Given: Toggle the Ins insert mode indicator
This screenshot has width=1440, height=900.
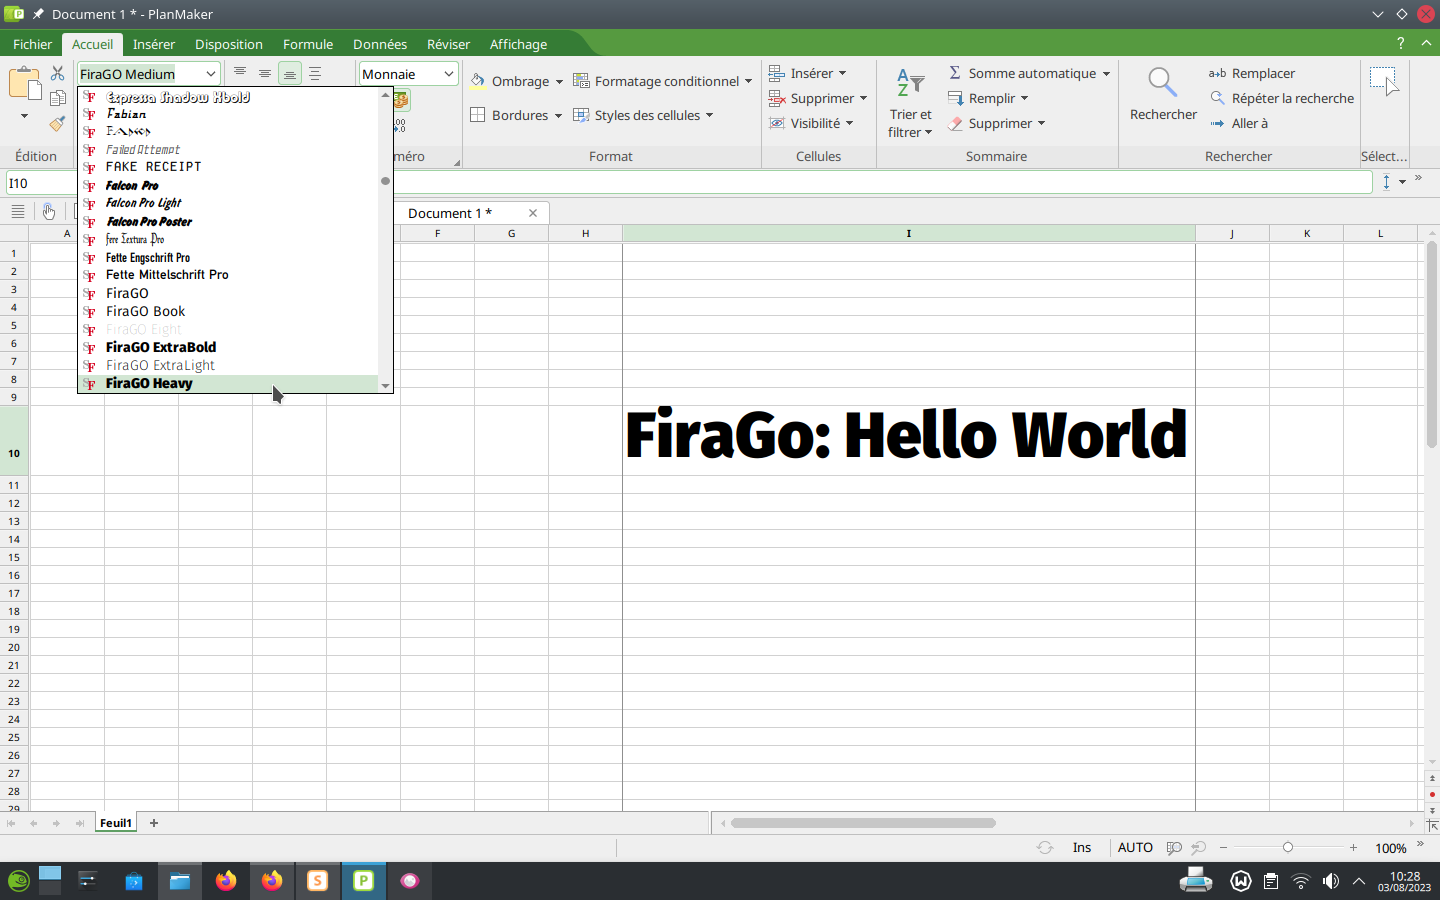Looking at the screenshot, I should tap(1082, 847).
